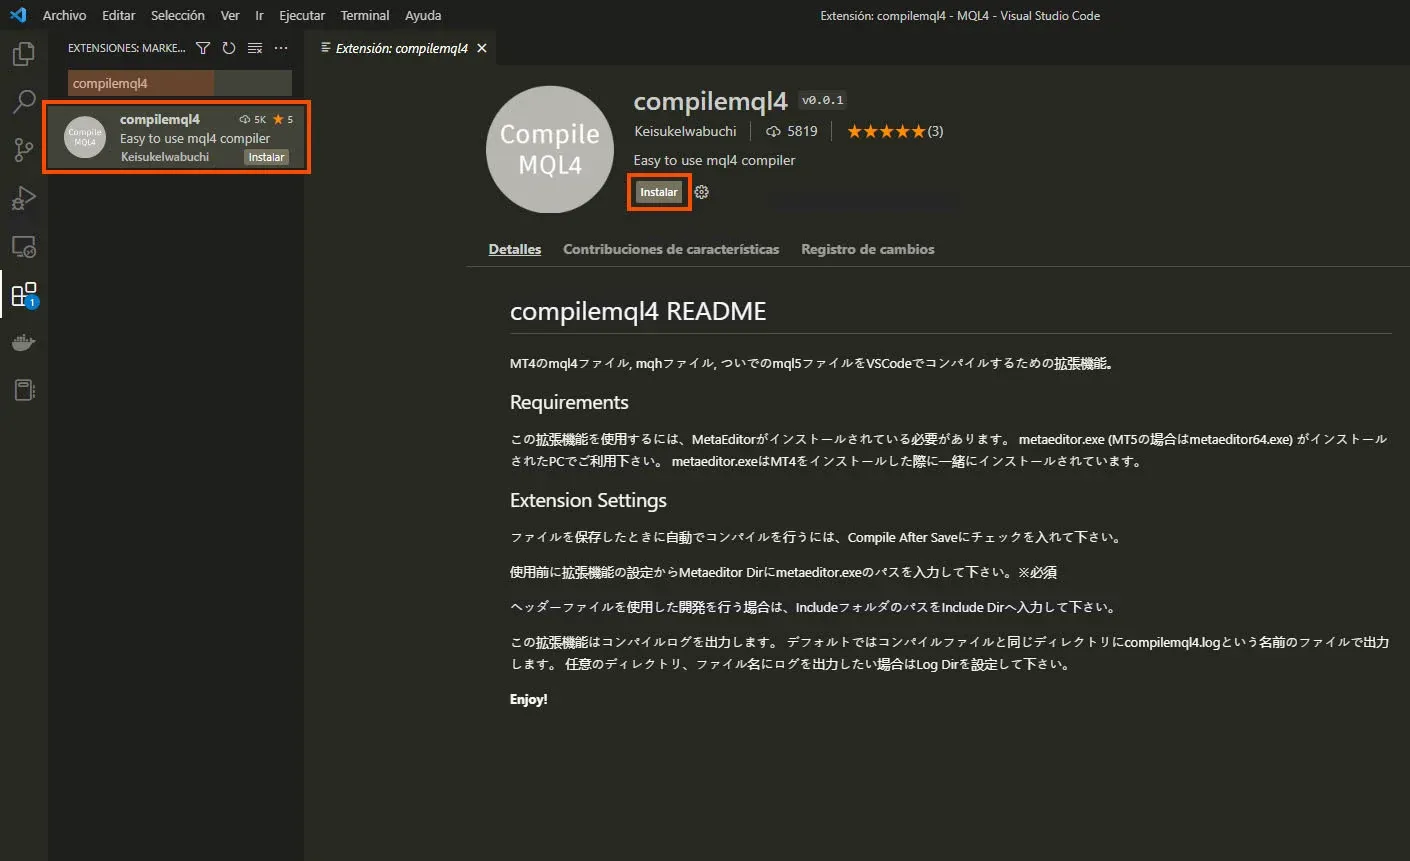Select the Extensions view icon
Viewport: 1410px width, 861px height.
[x=23, y=294]
